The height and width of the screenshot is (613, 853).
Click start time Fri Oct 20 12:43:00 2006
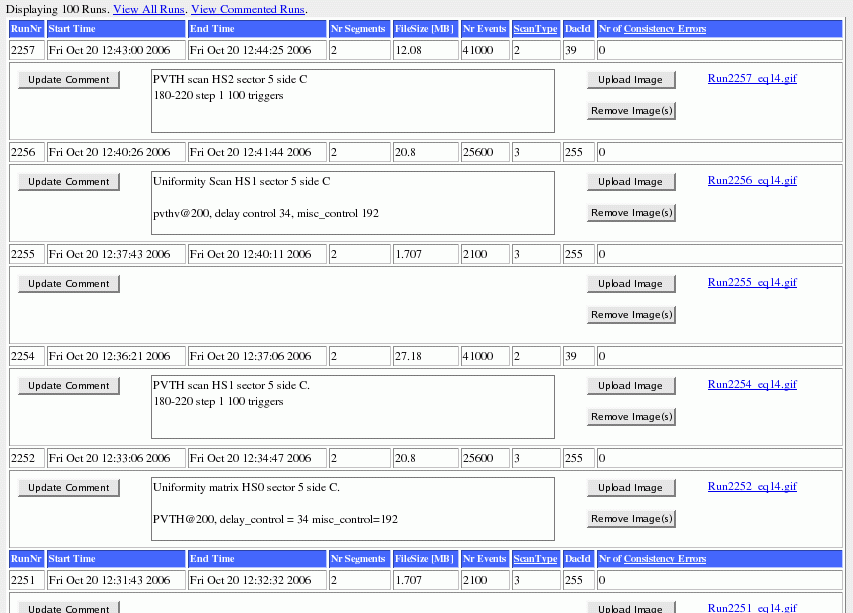[x=116, y=50]
